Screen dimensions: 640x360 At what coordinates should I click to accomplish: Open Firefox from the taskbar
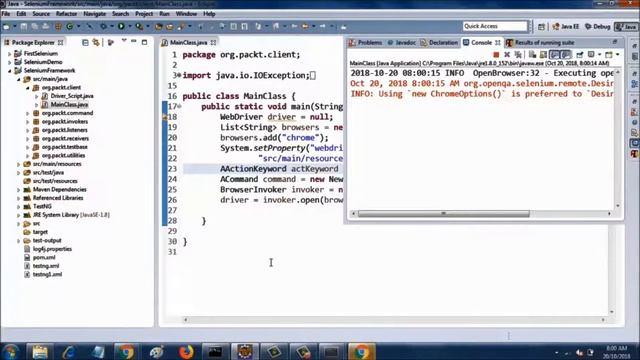186,351
